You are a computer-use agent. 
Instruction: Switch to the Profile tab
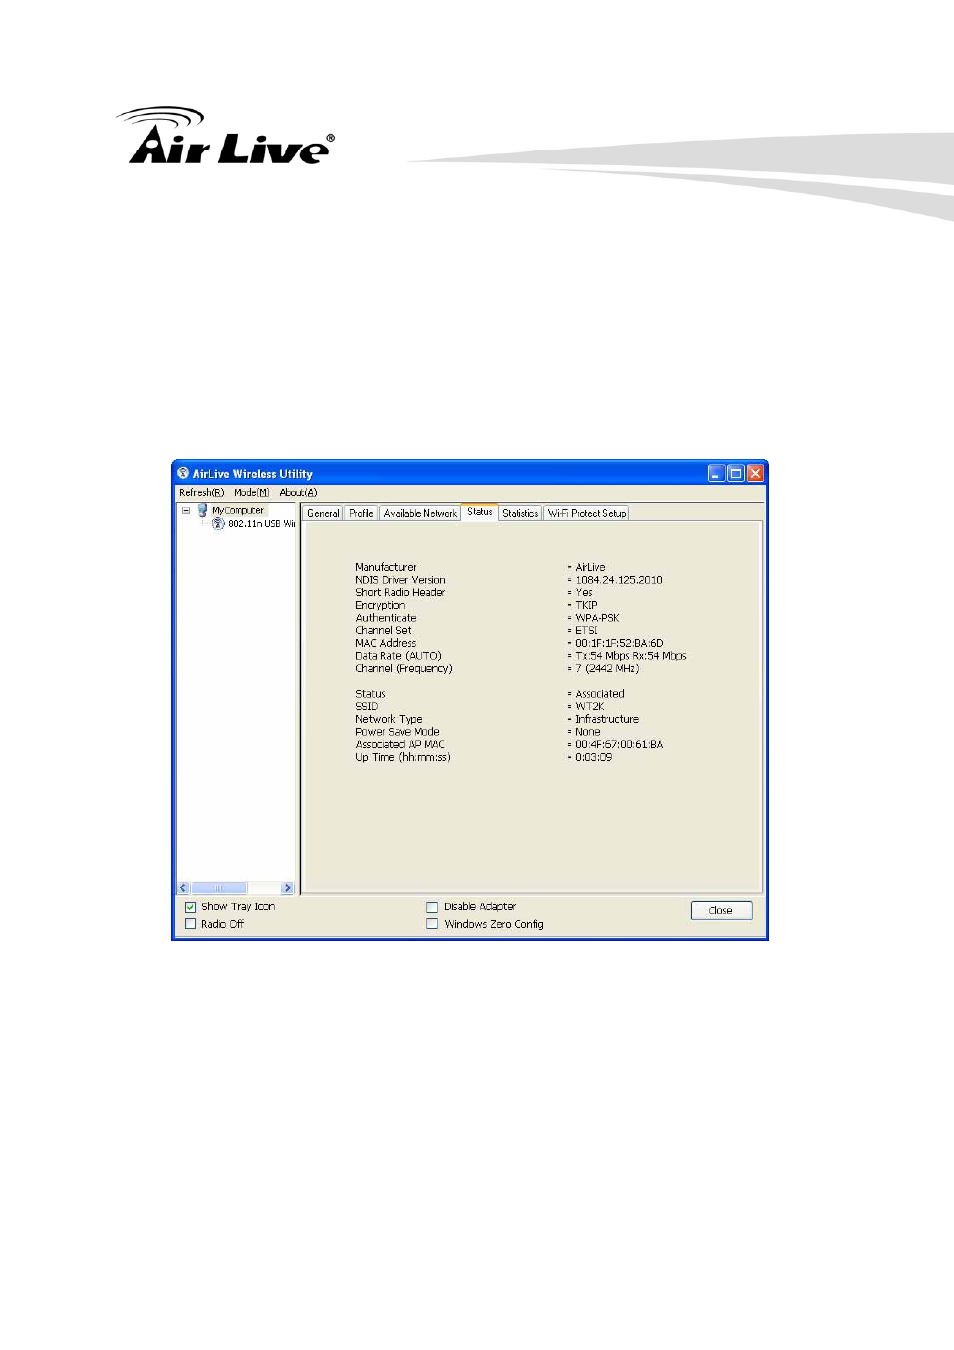(361, 513)
